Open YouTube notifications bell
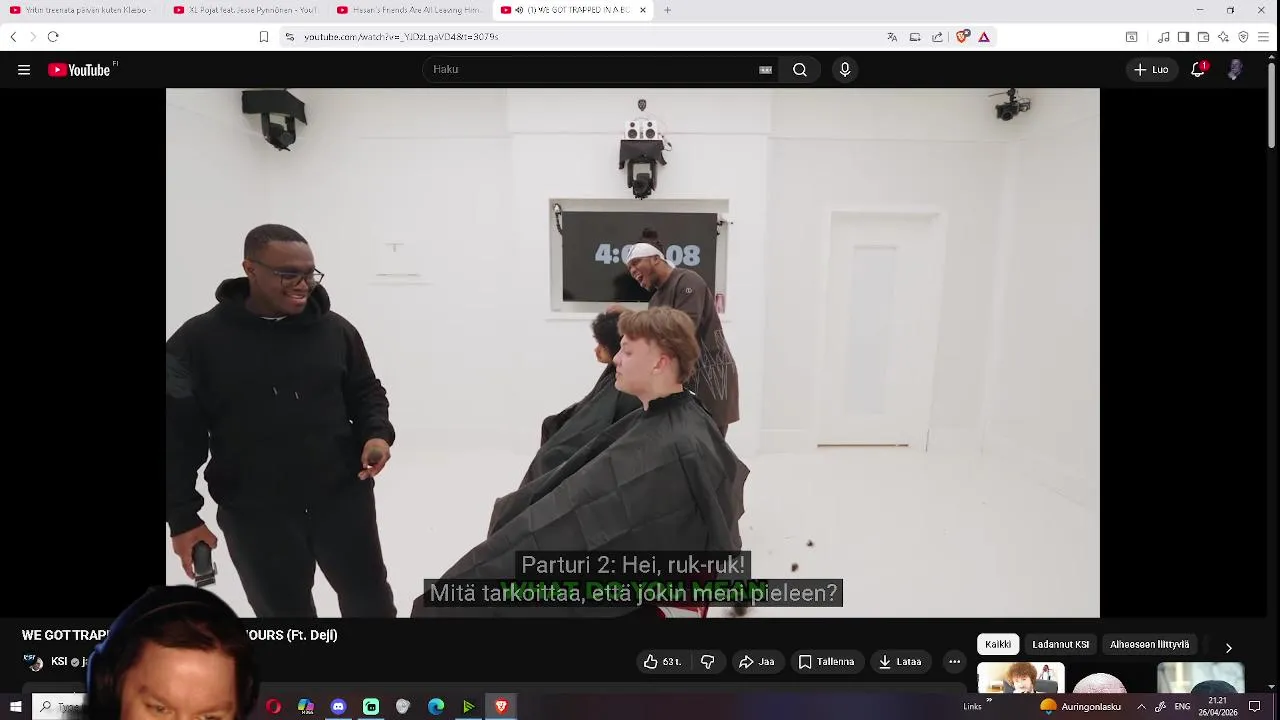The image size is (1280, 720). (1198, 70)
